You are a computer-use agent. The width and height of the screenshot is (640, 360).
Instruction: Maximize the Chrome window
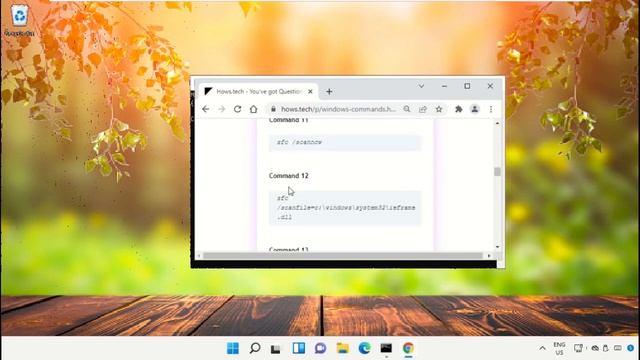tap(467, 86)
